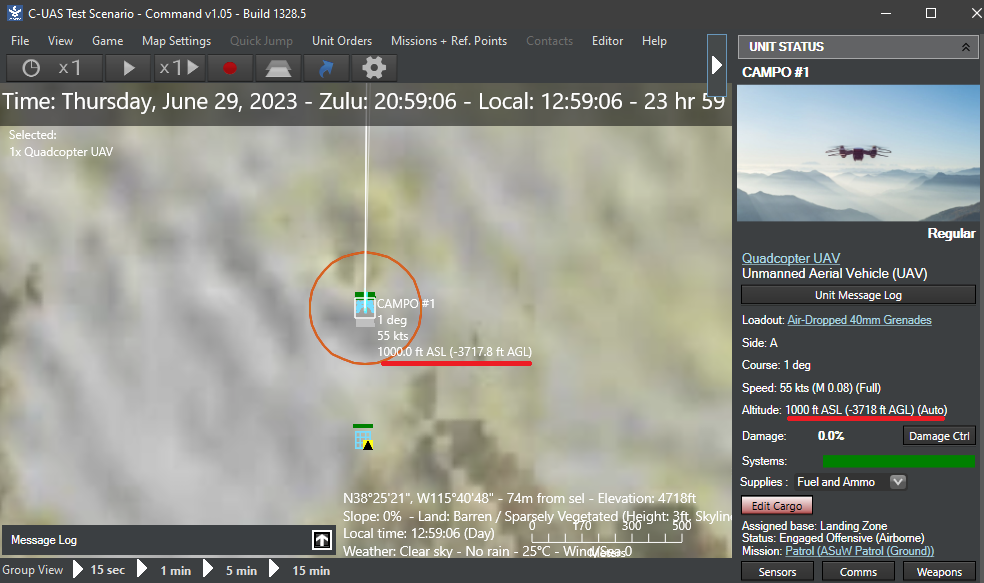Open the Quadcopter UAV database link
This screenshot has width=984, height=583.
(791, 258)
